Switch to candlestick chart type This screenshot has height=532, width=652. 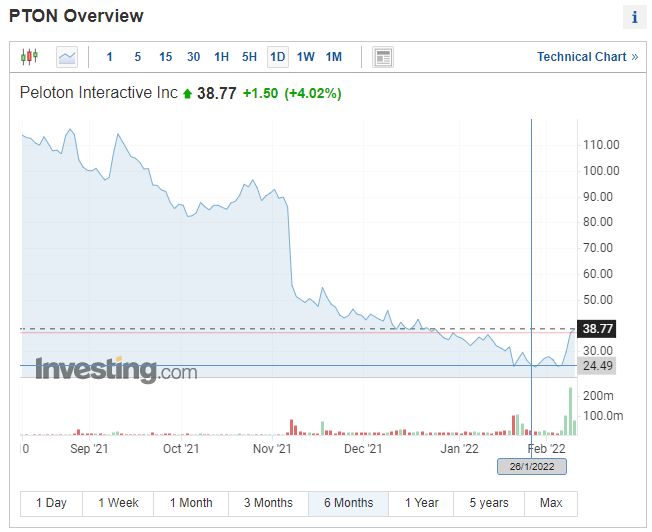point(29,57)
